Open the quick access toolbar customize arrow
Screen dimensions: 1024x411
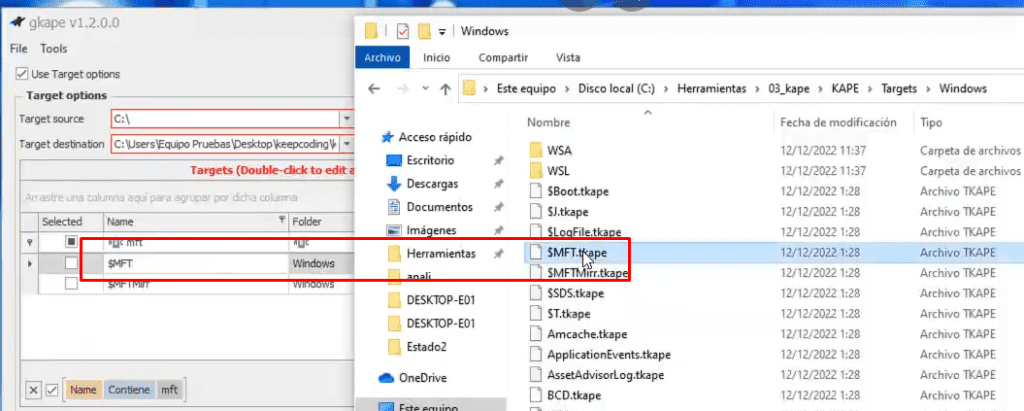(x=442, y=31)
